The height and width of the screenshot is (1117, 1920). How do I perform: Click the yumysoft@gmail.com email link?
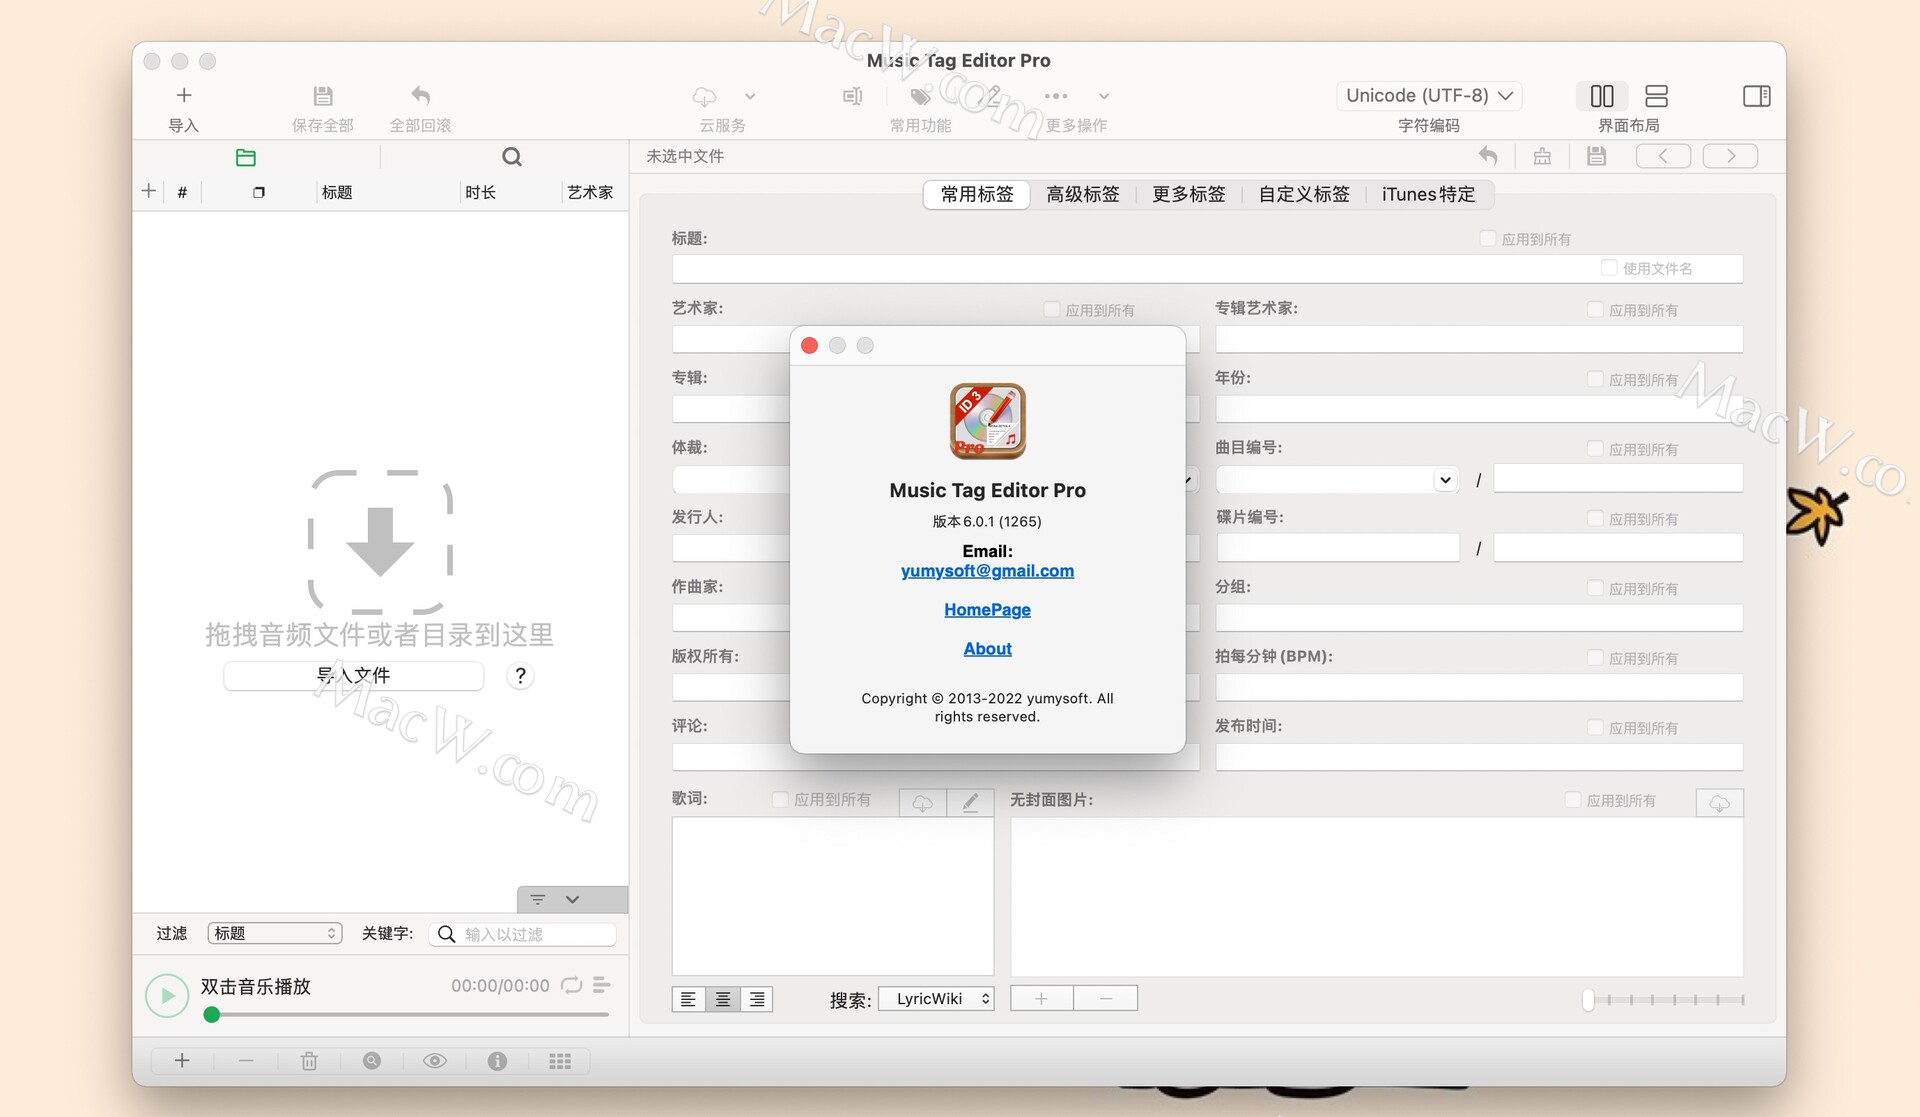tap(987, 571)
